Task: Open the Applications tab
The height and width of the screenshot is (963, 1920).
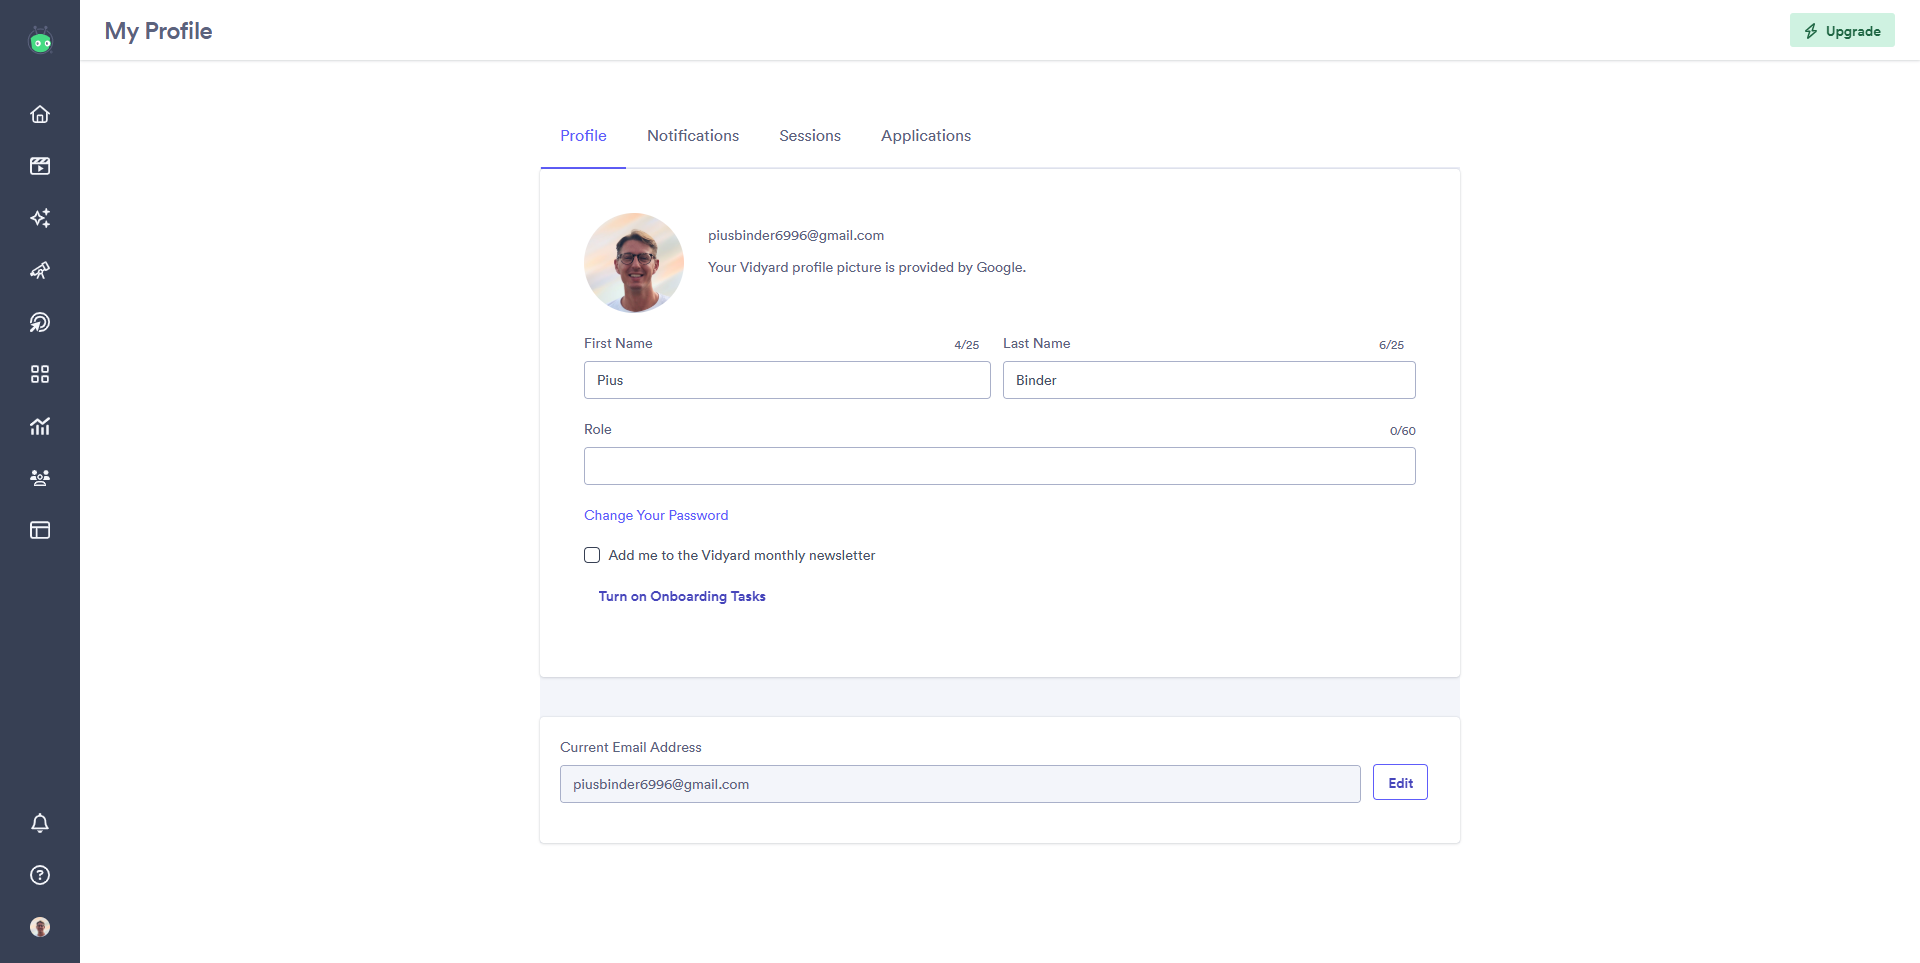Action: tap(925, 136)
